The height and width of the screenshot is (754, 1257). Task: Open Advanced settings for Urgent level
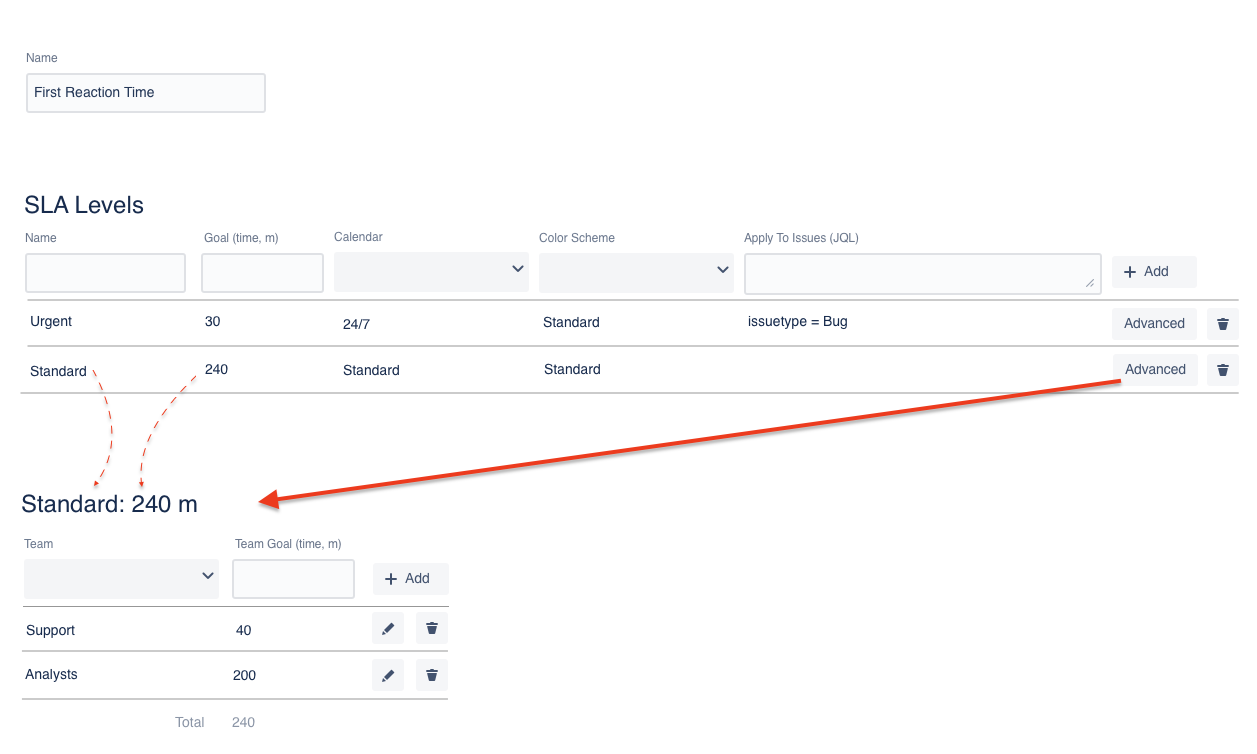pyautogui.click(x=1154, y=323)
